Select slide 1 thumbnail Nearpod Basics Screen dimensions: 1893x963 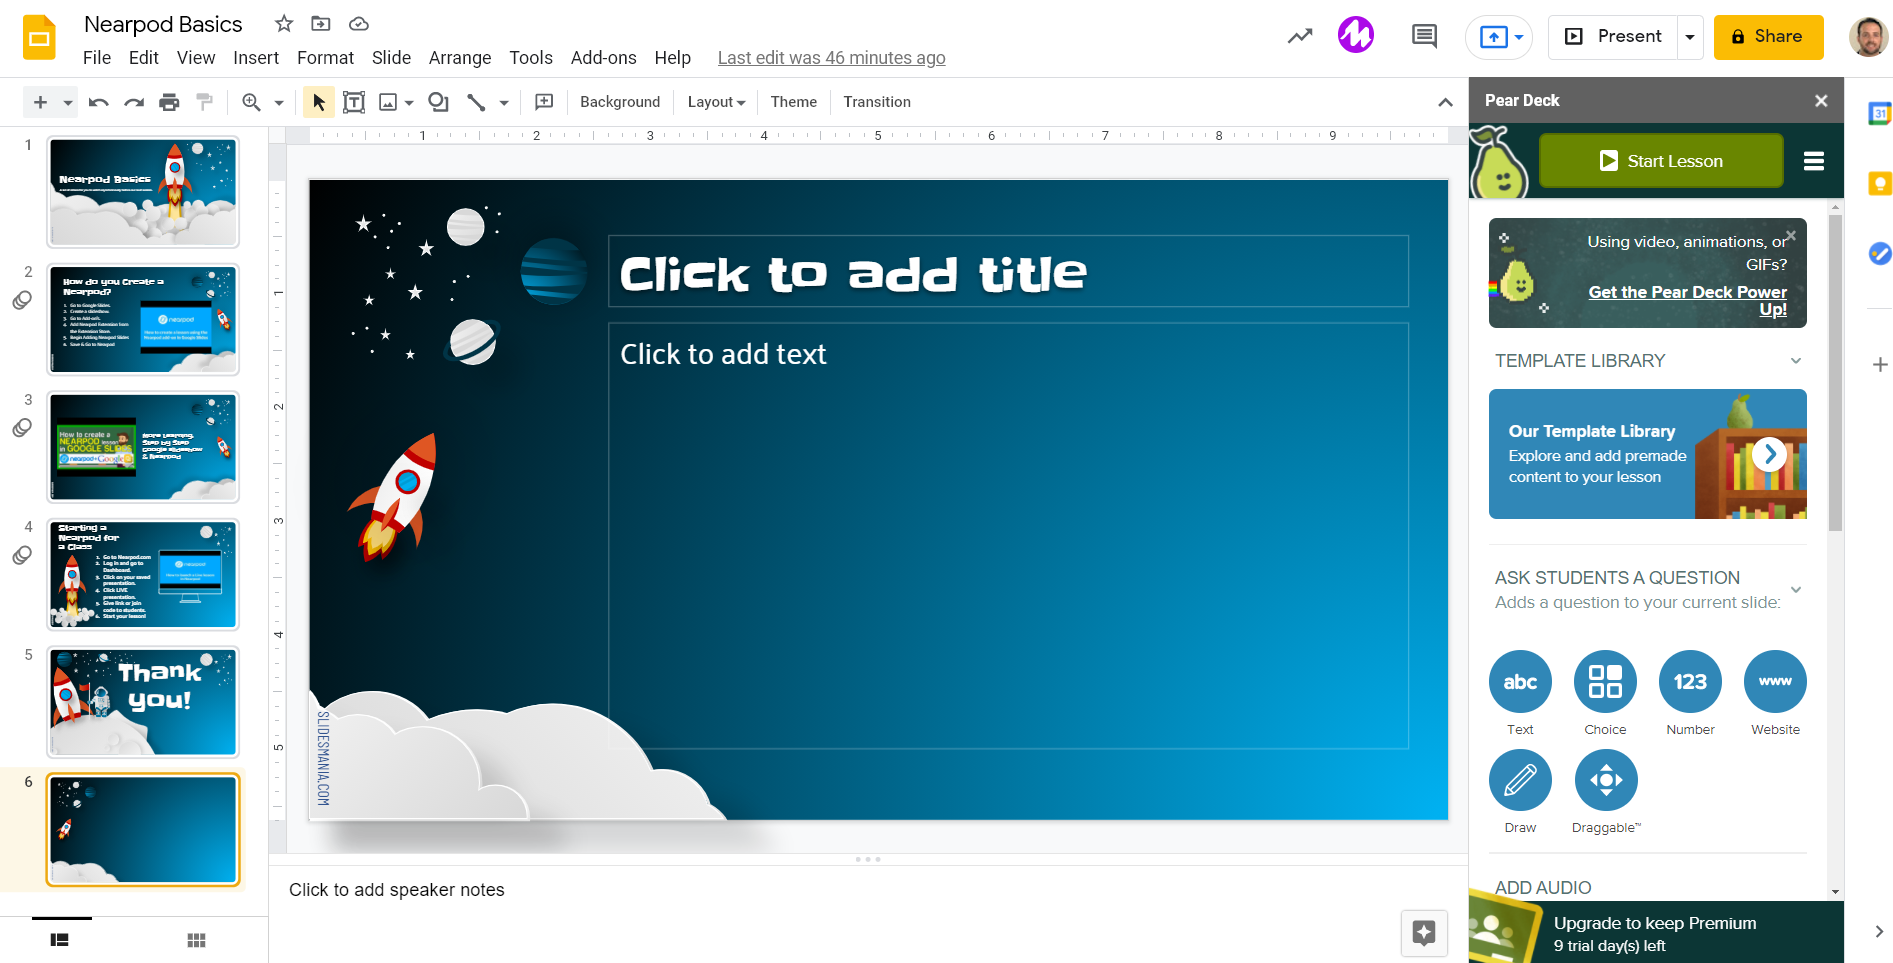(143, 192)
